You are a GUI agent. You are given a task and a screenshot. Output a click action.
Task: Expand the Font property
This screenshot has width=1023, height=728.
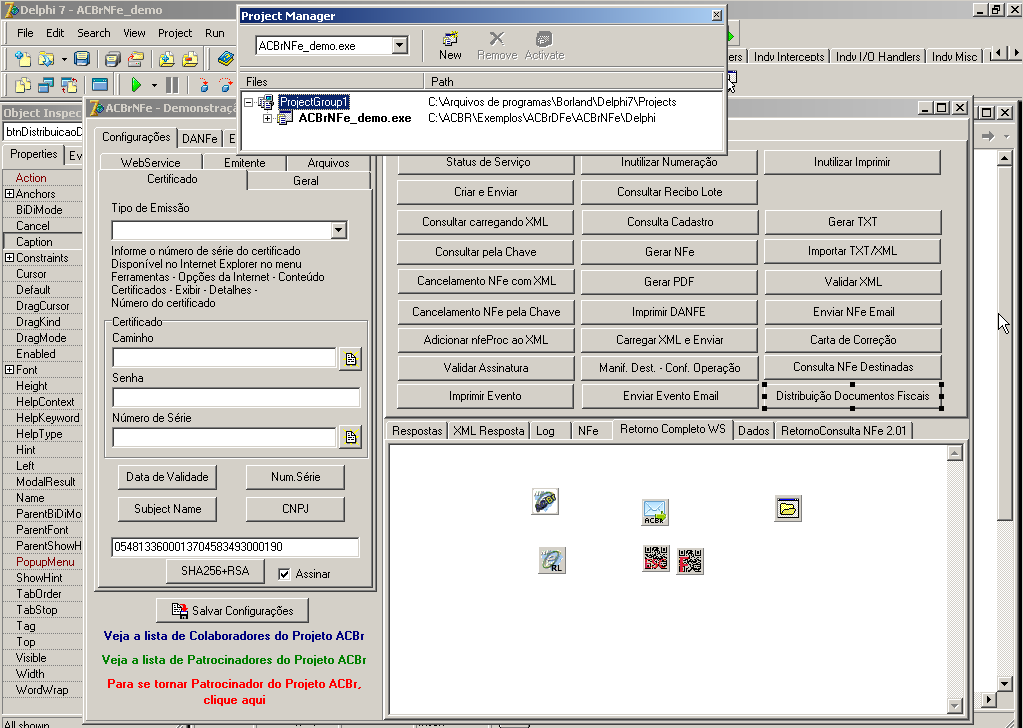click(x=9, y=370)
